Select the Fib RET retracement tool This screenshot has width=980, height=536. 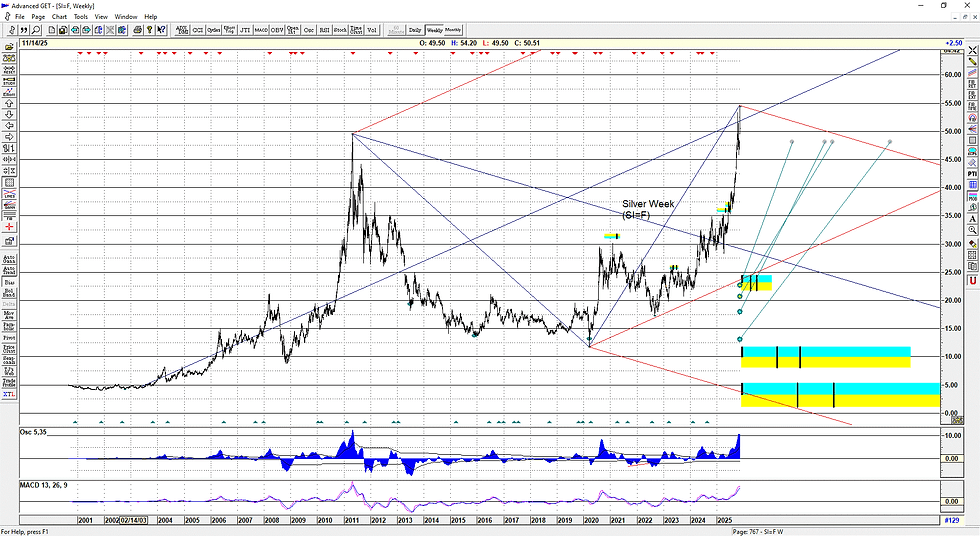click(972, 84)
